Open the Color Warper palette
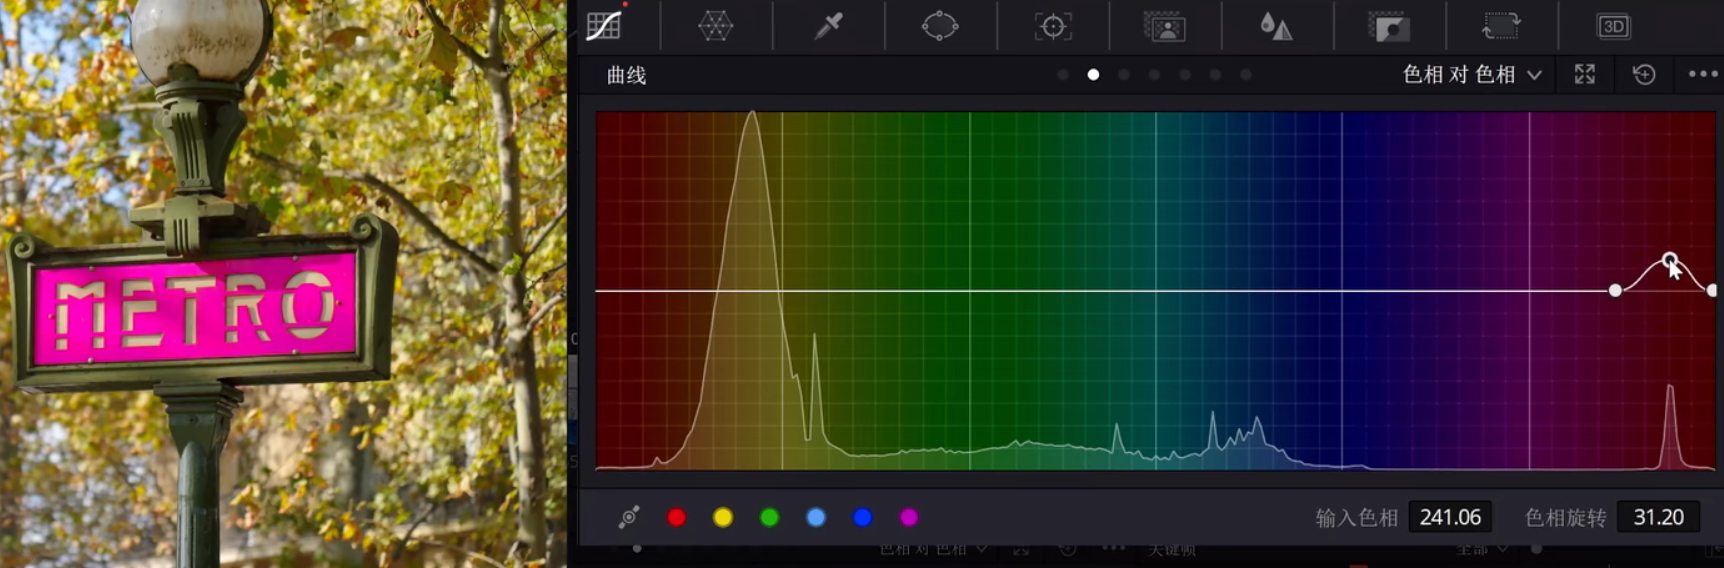This screenshot has width=1724, height=568. (716, 26)
